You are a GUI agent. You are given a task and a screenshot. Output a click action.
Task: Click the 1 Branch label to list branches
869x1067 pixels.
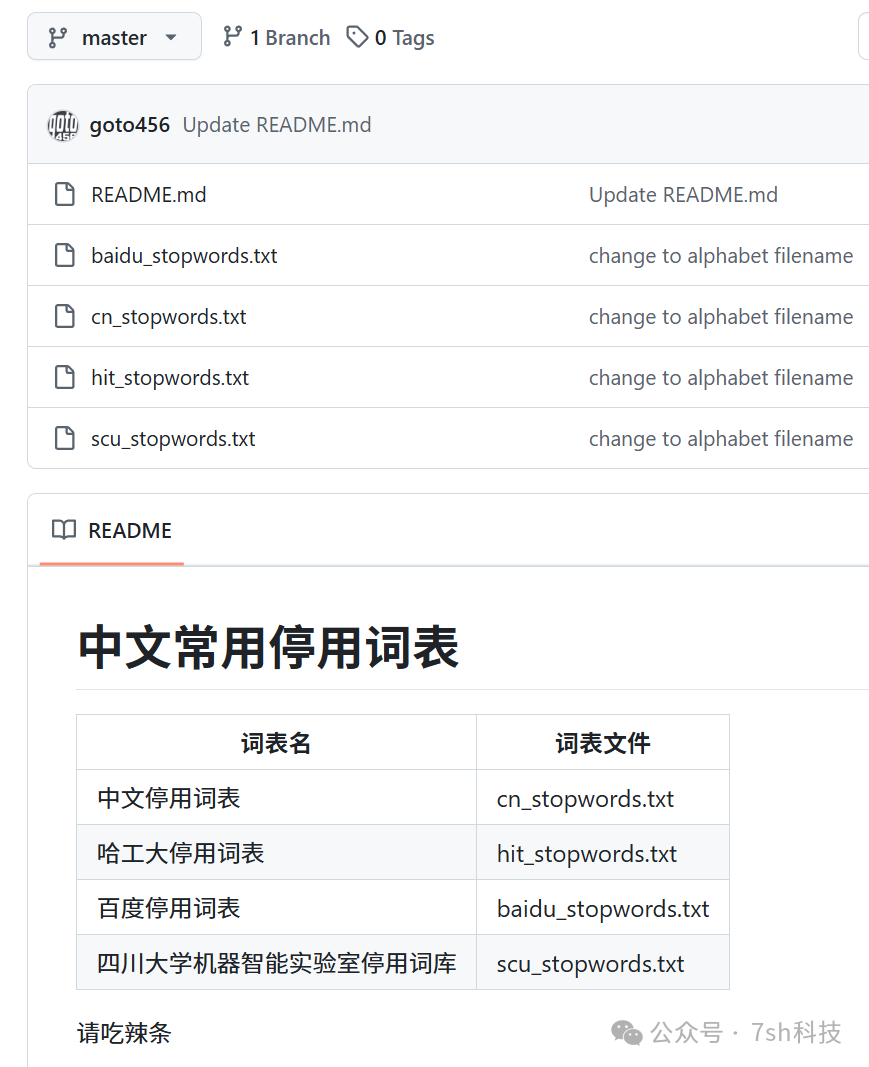pos(287,36)
